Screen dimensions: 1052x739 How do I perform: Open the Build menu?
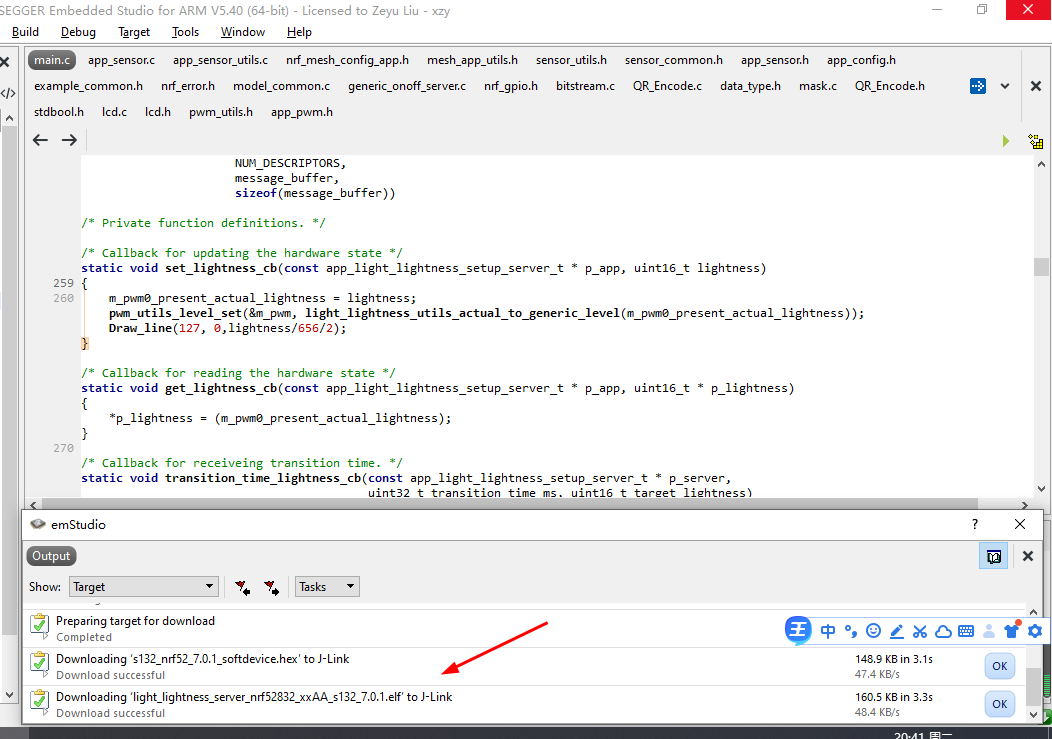(25, 32)
